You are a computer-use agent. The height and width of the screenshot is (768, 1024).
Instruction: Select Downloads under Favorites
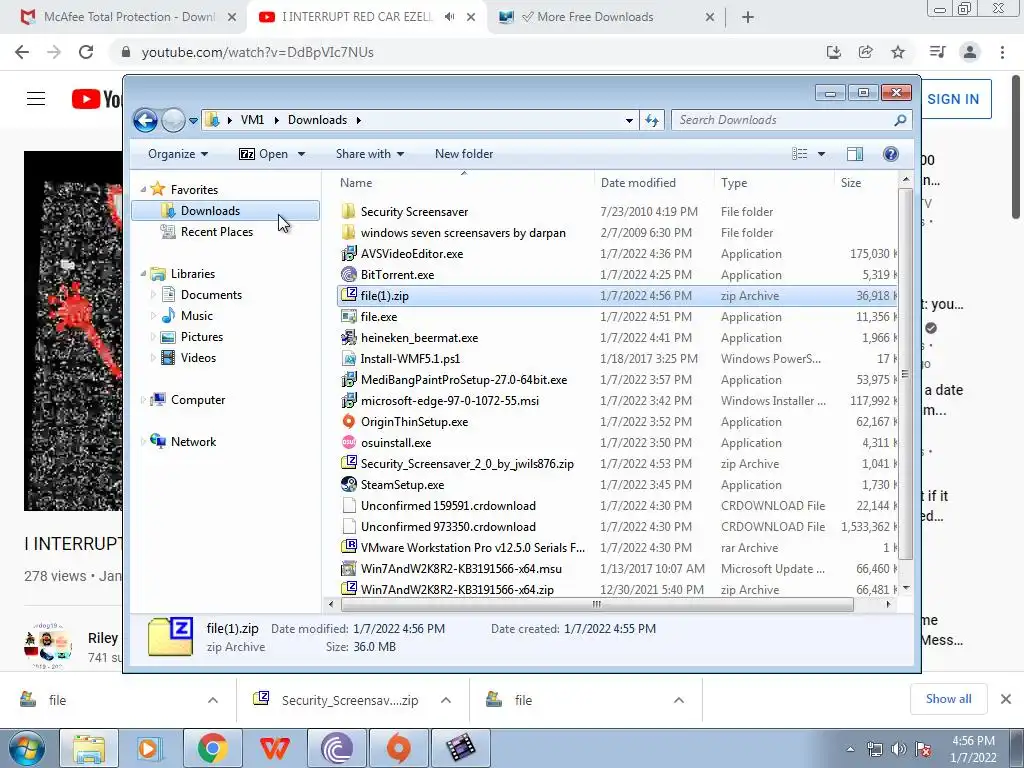pos(225,211)
